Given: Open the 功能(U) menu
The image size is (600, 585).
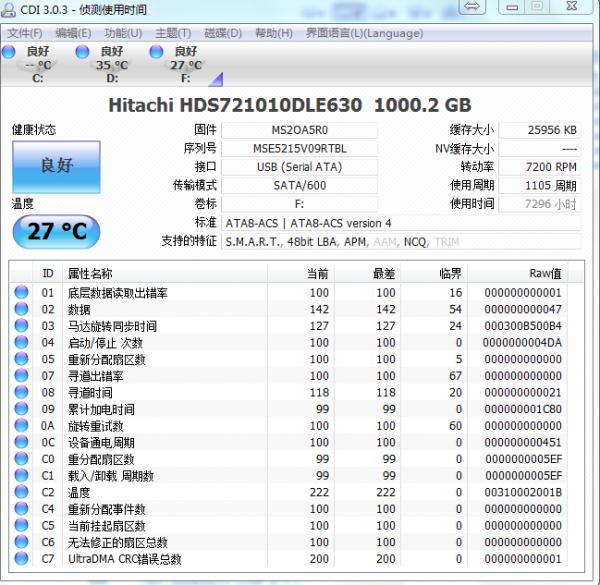Looking at the screenshot, I should [x=123, y=33].
